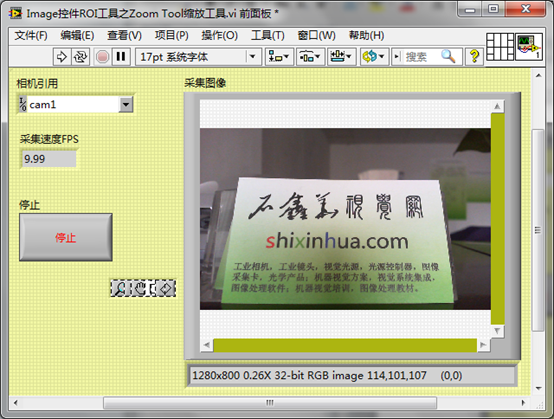The image size is (554, 419).
Task: Click the window scroll right arrow at bottom
Action: pos(524,403)
